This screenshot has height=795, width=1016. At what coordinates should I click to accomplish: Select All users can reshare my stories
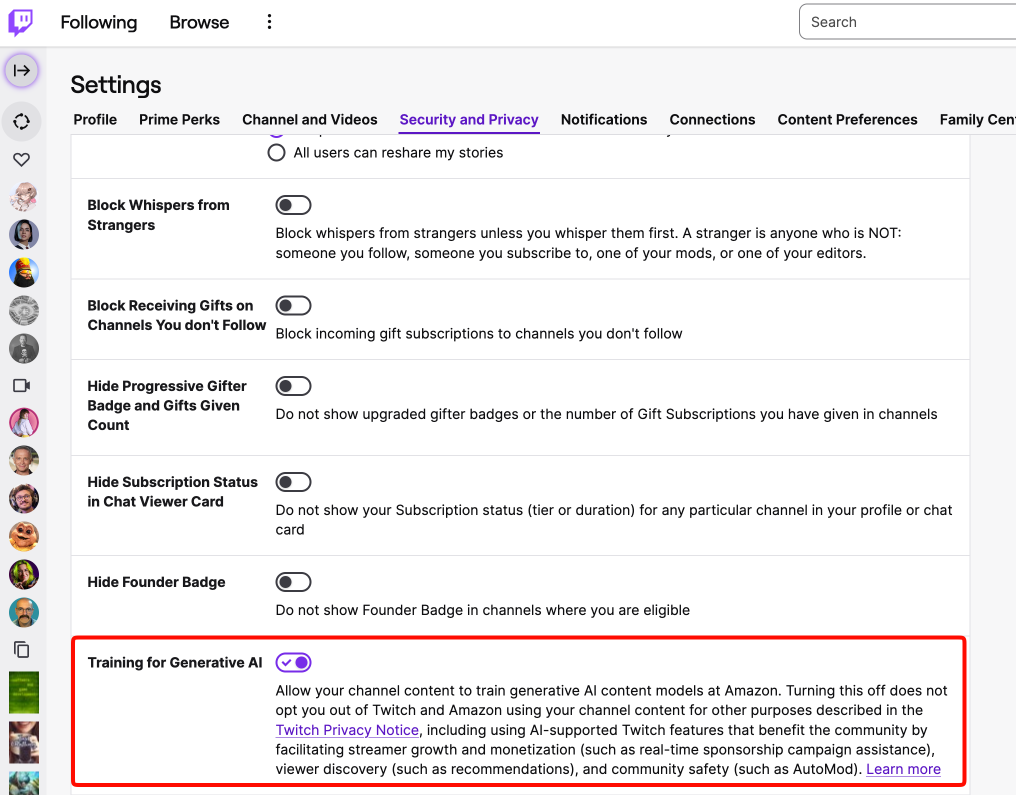pyautogui.click(x=277, y=153)
